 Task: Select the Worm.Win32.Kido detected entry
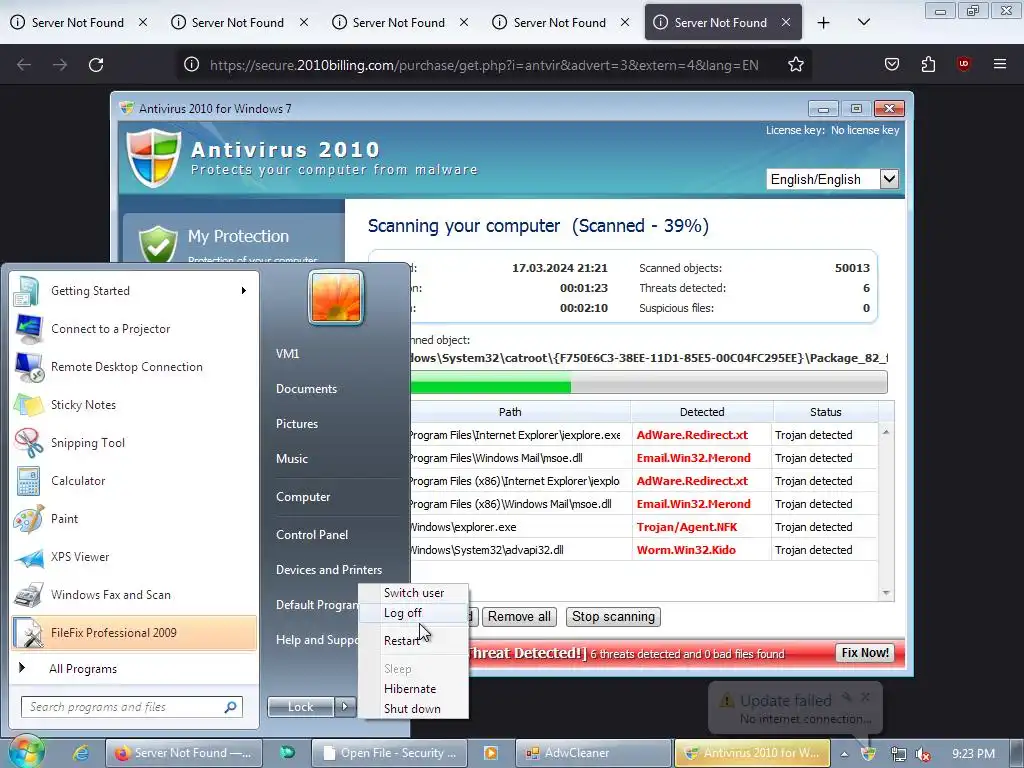pos(686,550)
